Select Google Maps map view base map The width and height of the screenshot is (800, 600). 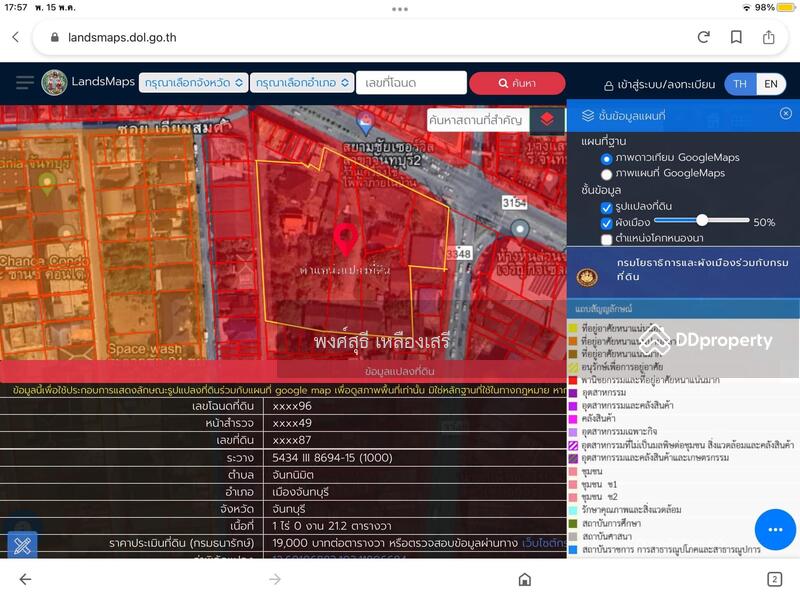(x=606, y=174)
